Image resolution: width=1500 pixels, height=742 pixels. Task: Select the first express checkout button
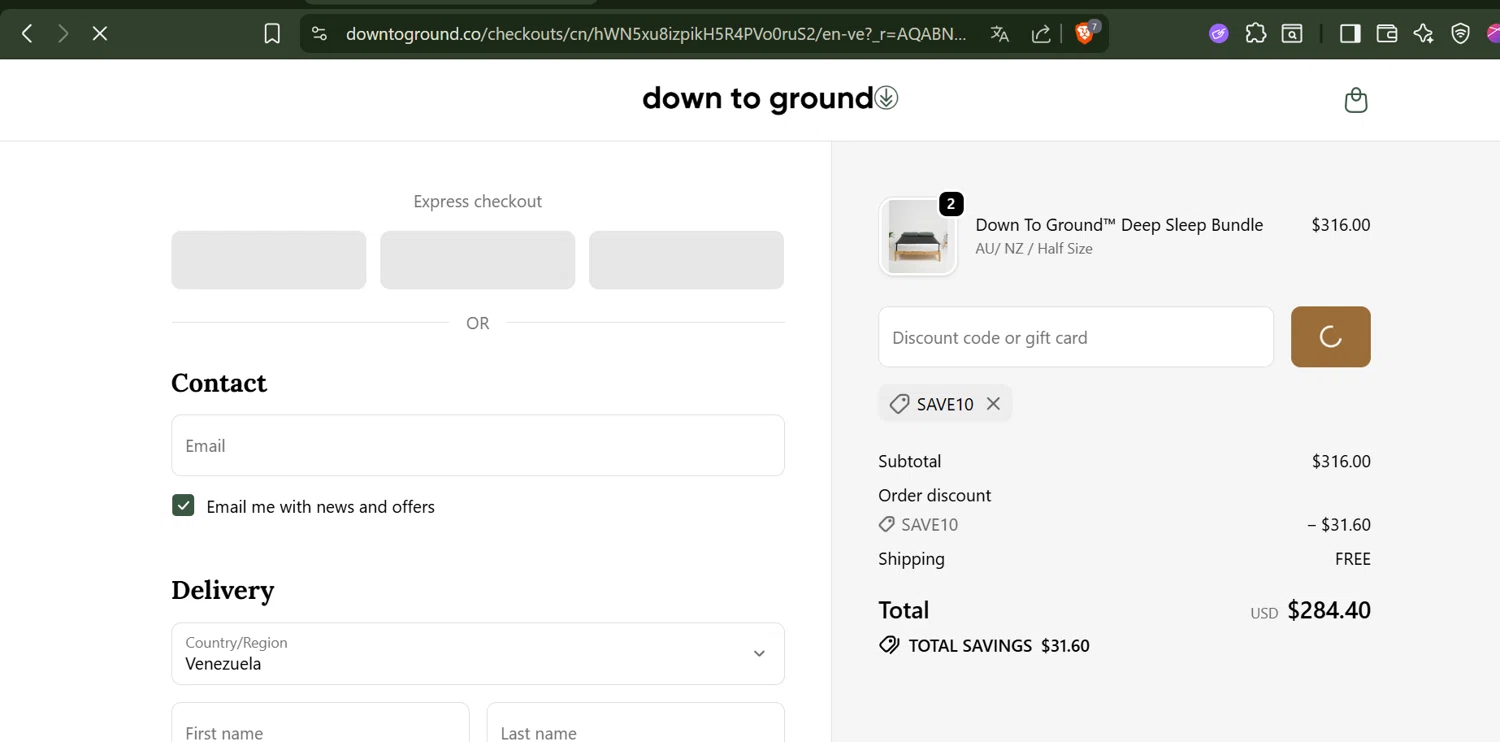coord(269,260)
